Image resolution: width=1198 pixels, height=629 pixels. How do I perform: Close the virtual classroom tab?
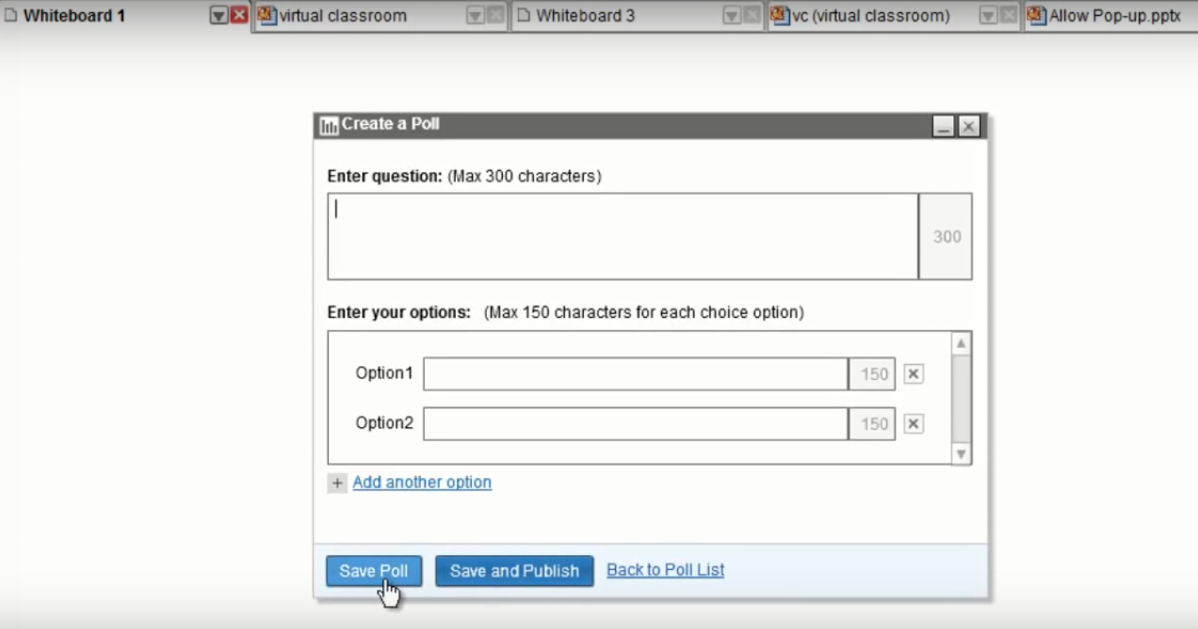(x=495, y=15)
